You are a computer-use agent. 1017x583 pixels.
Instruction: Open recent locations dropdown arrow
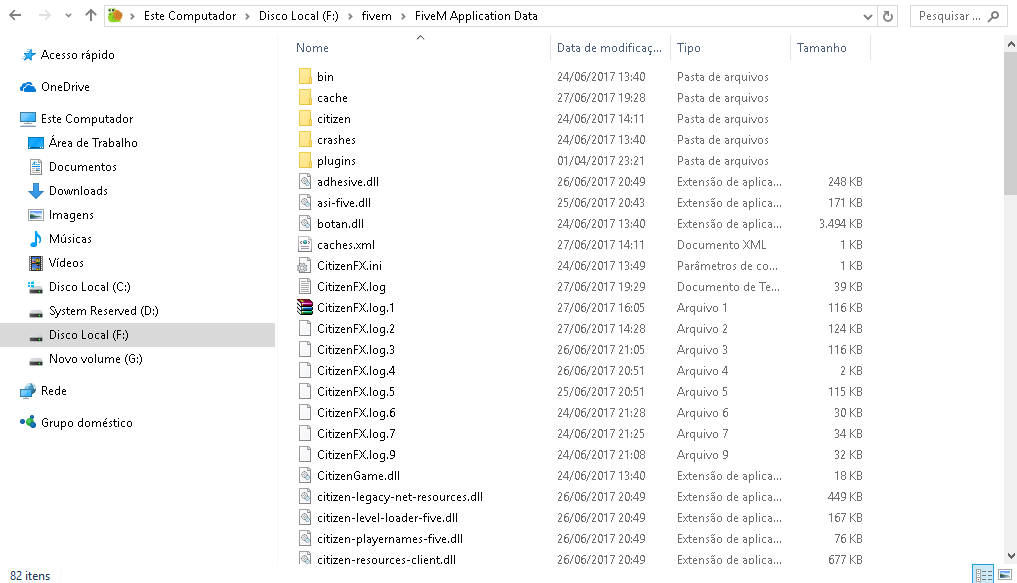coord(68,16)
